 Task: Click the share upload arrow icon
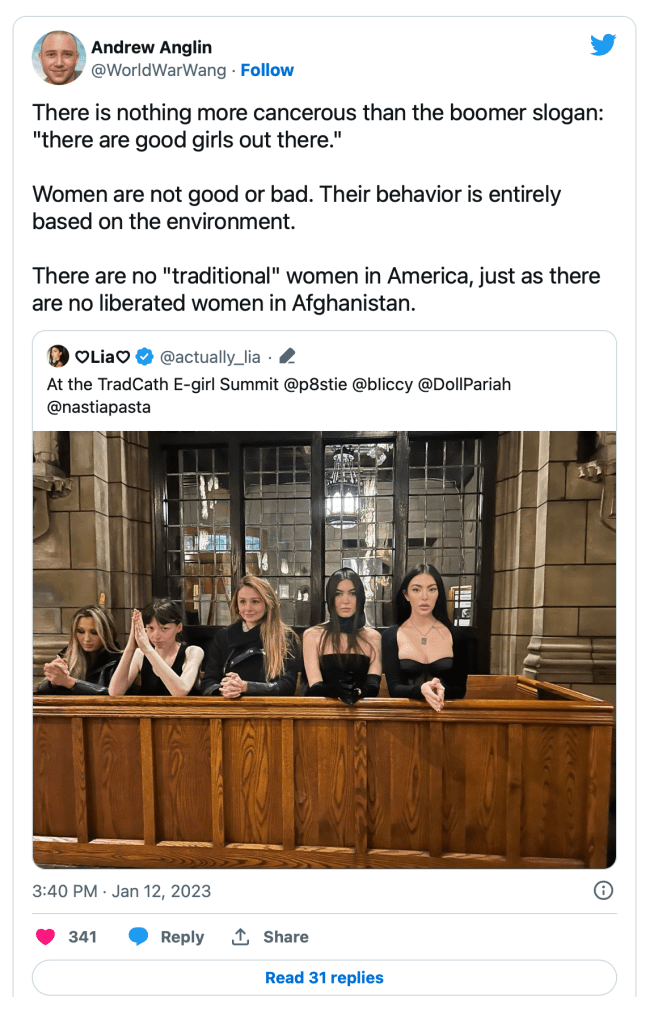[240, 937]
